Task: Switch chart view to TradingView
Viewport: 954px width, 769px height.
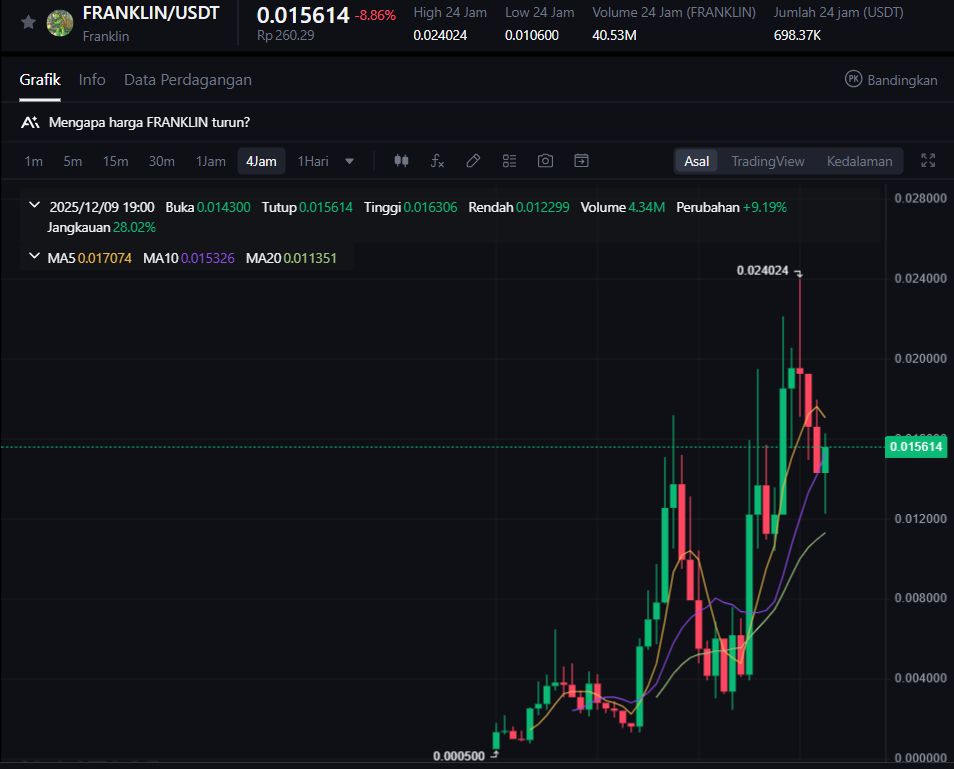Action: 767,161
